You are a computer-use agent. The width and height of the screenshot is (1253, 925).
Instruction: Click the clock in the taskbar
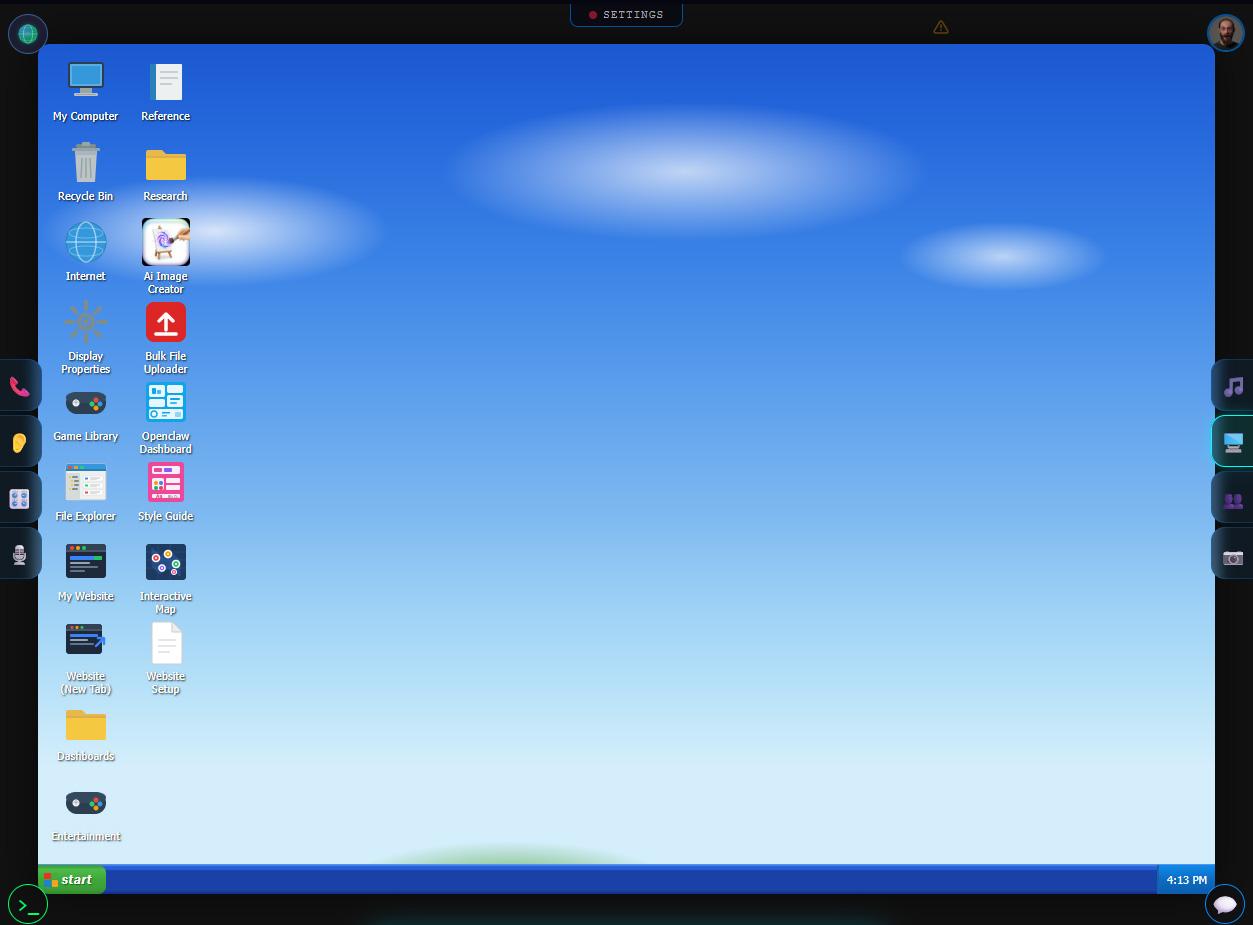click(x=1187, y=880)
